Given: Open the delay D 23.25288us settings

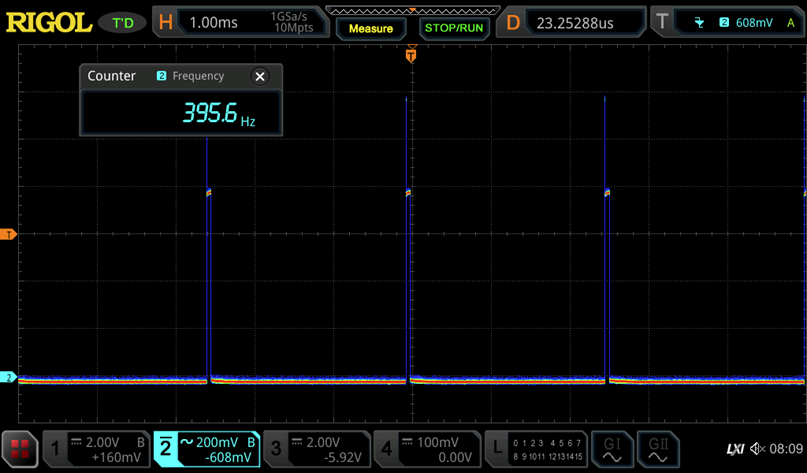Looking at the screenshot, I should point(572,22).
